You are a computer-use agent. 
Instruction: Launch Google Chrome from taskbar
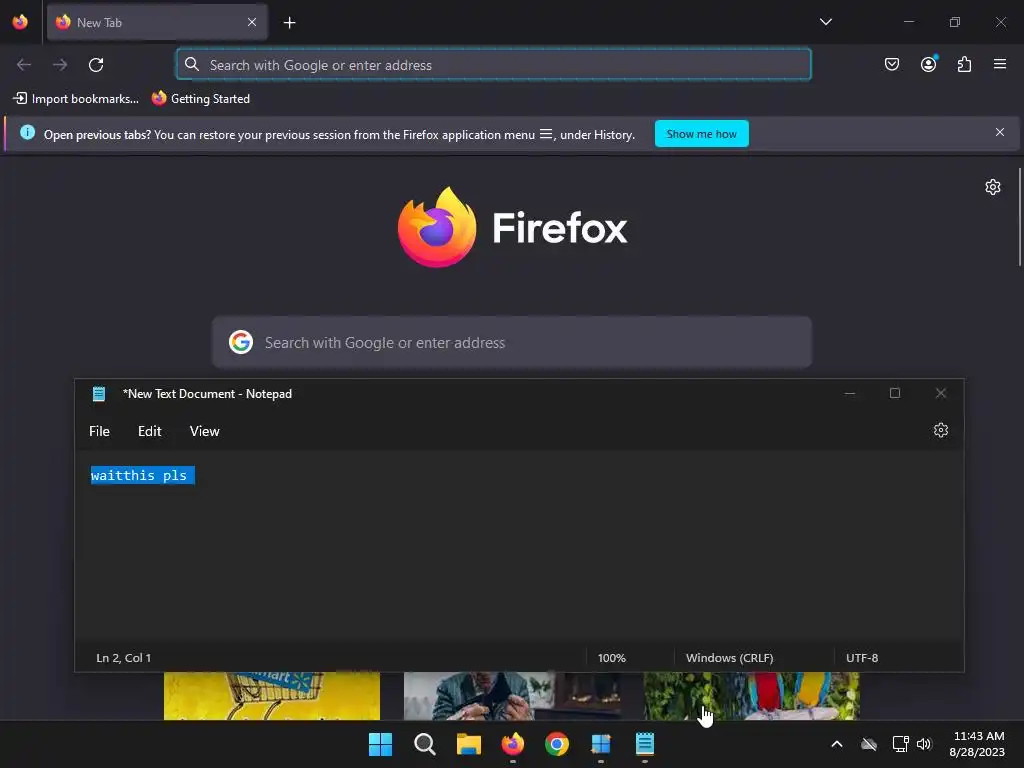tap(556, 744)
